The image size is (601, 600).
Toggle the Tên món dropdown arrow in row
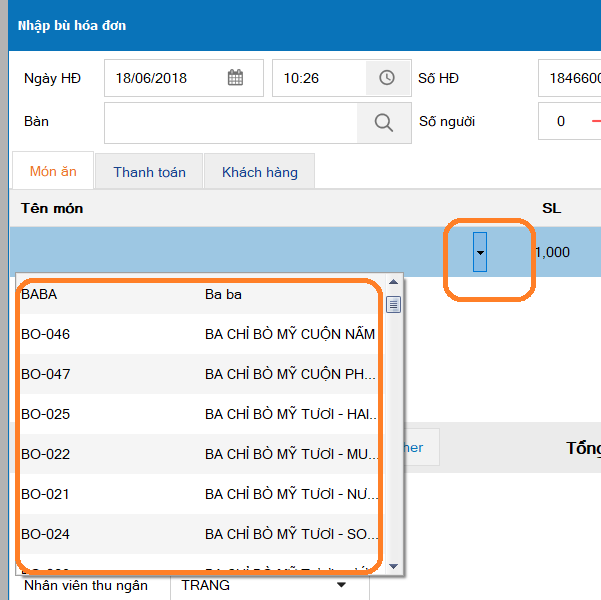(479, 252)
